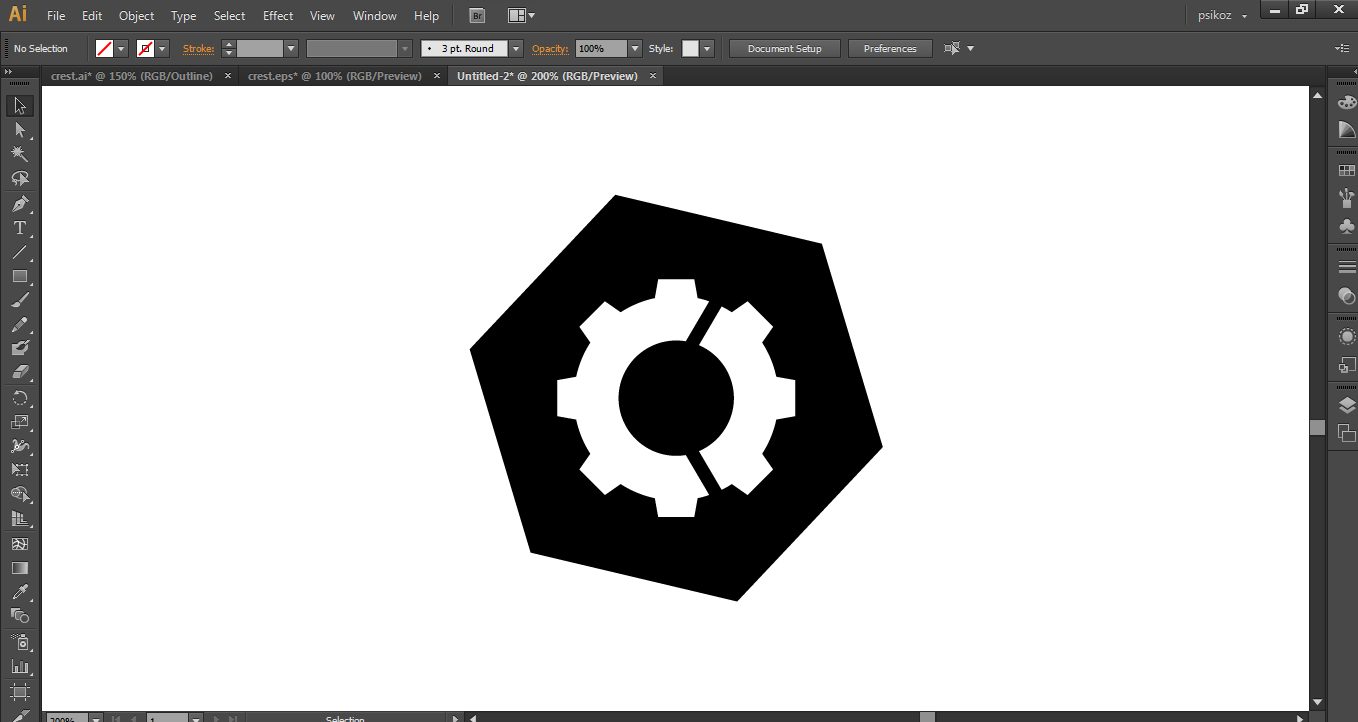The height and width of the screenshot is (722, 1358).
Task: Open the Layers panel icon
Action: [x=1346, y=405]
